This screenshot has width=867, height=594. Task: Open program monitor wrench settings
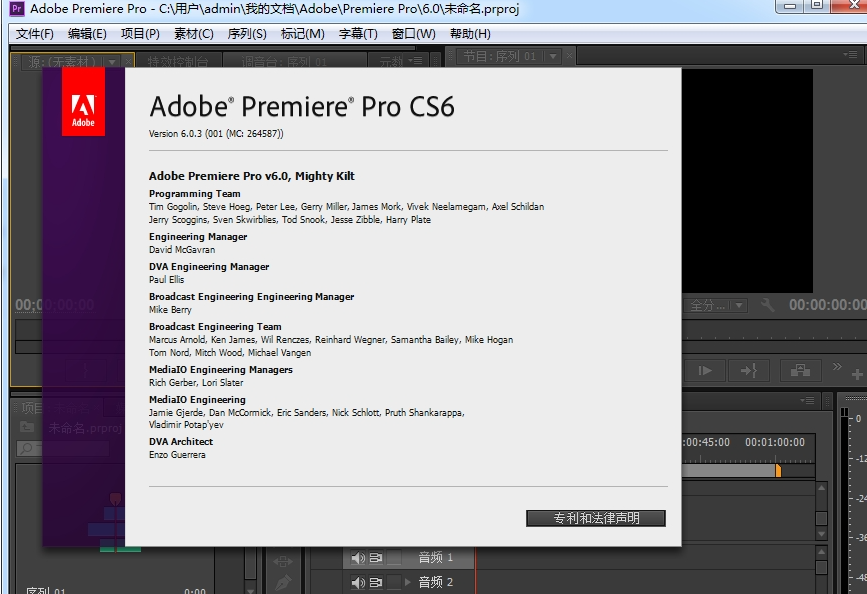pyautogui.click(x=767, y=305)
